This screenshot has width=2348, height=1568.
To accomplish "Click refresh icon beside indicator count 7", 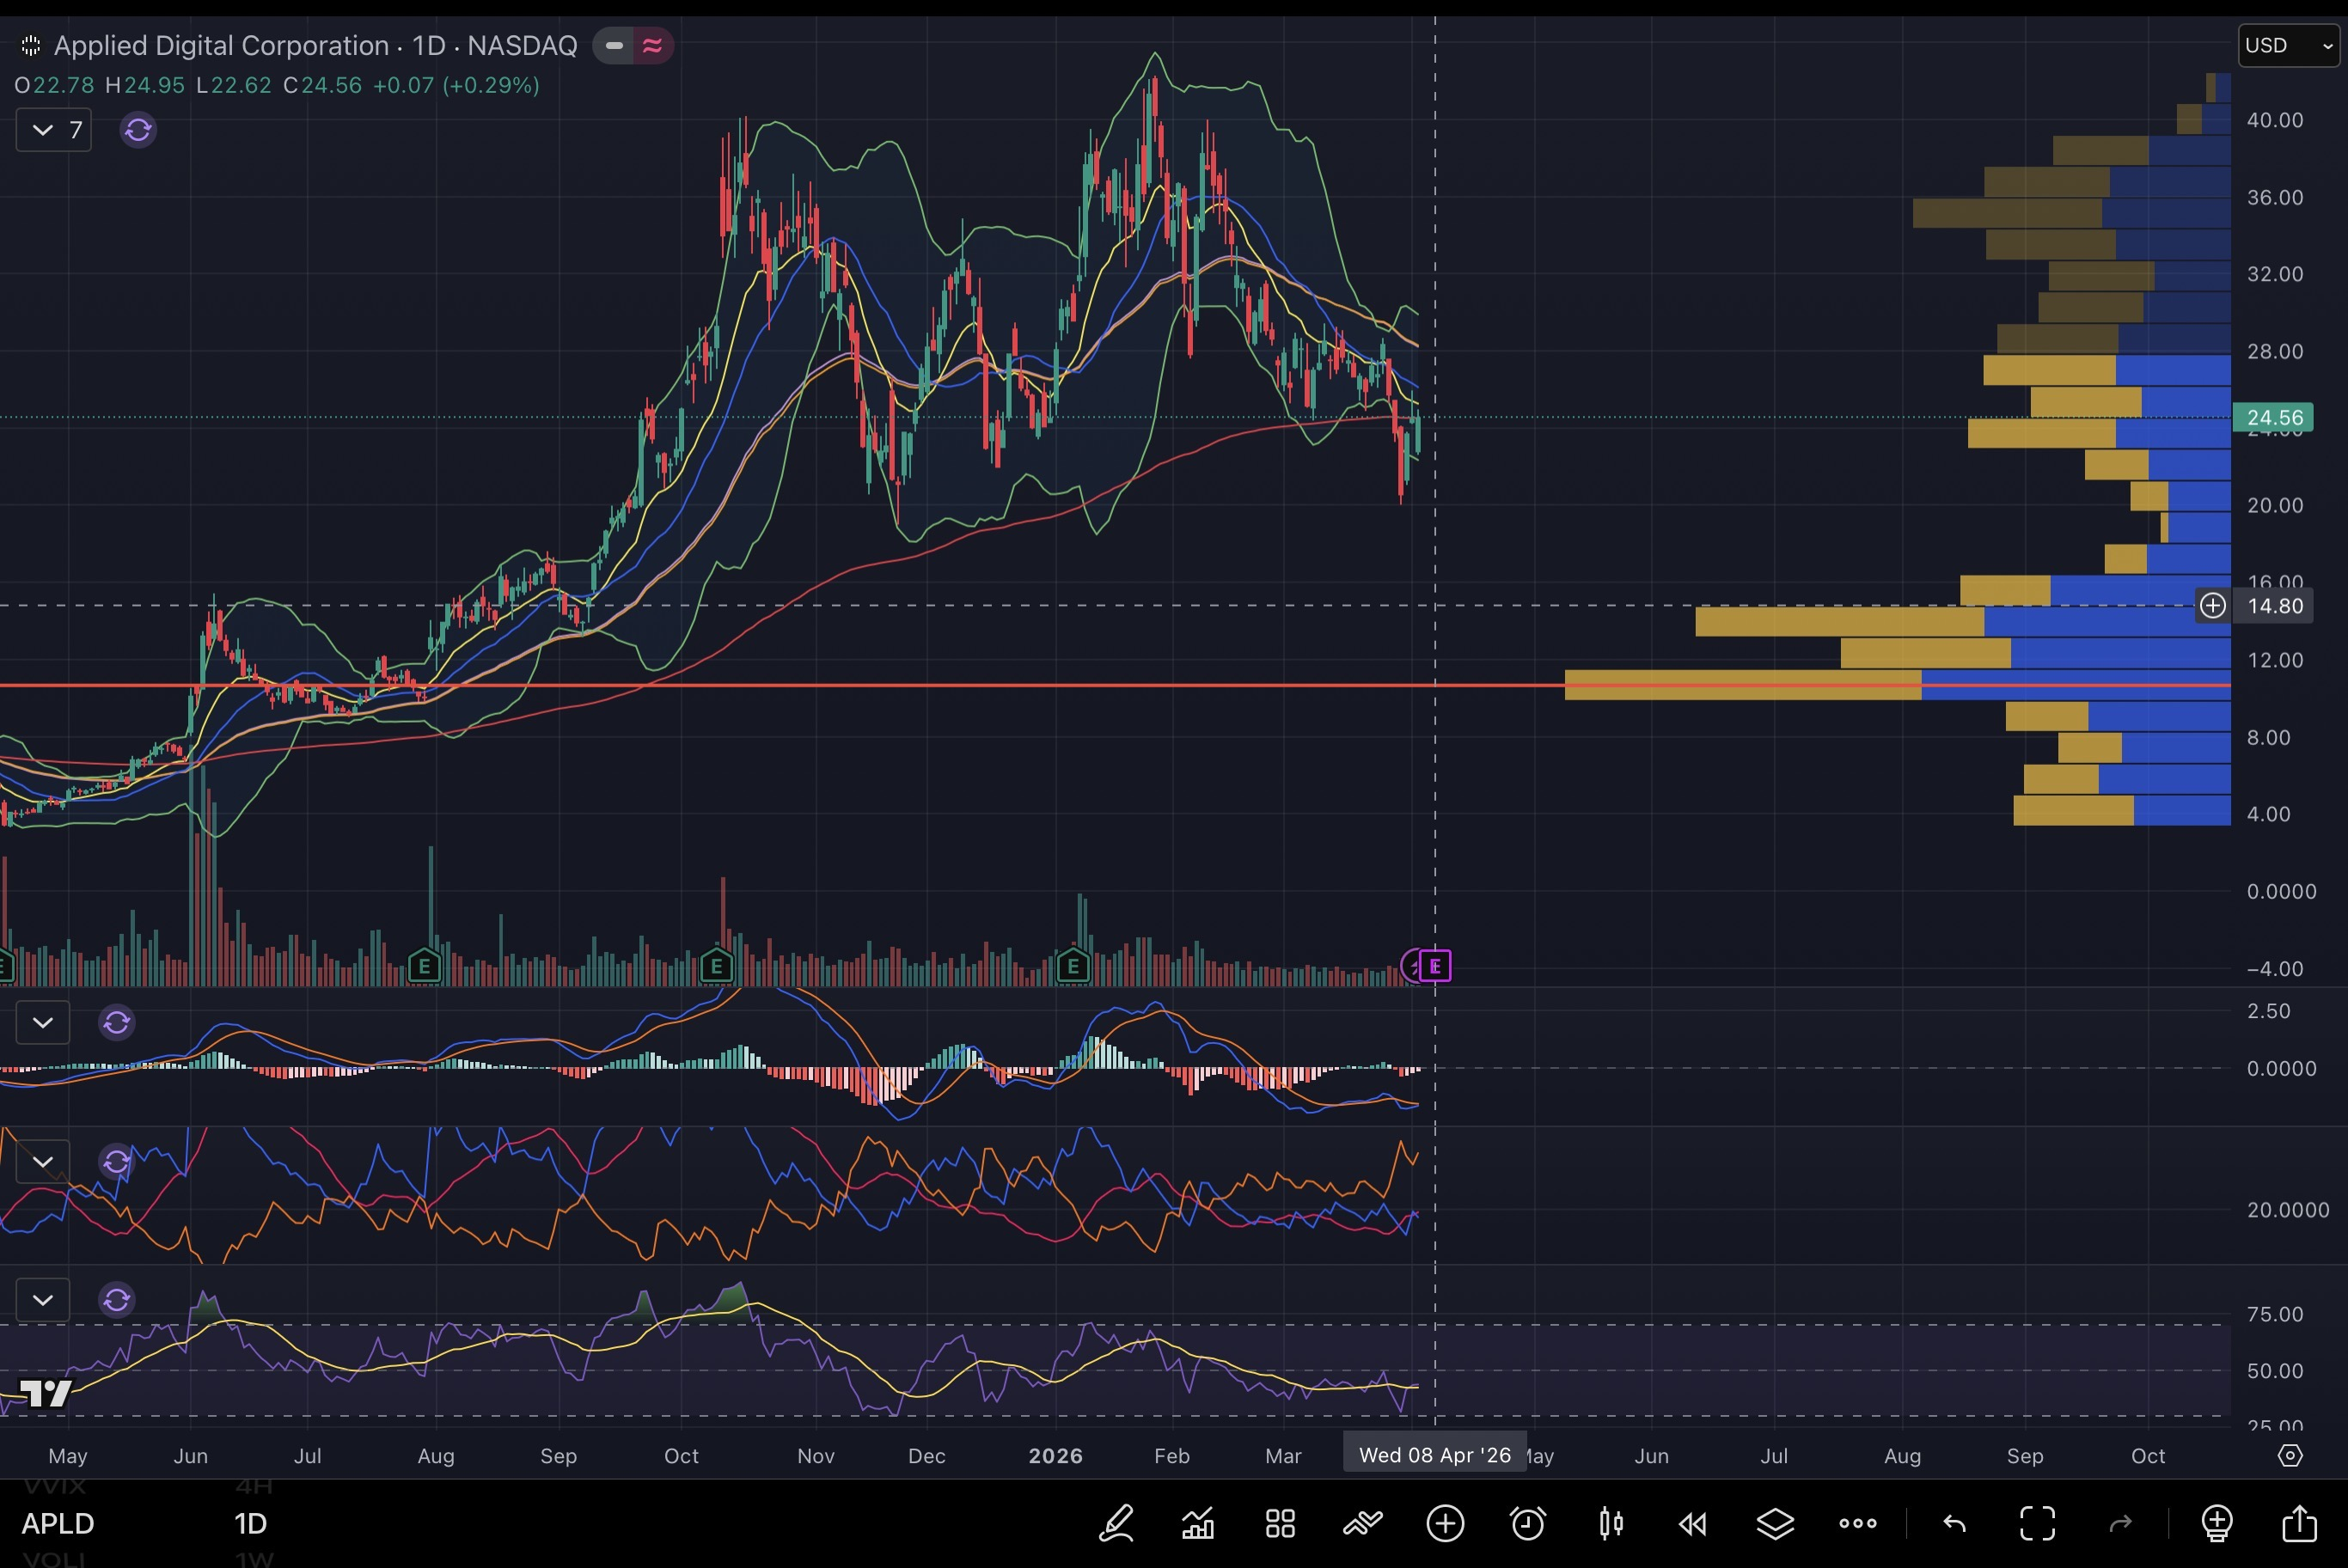I will pos(138,130).
